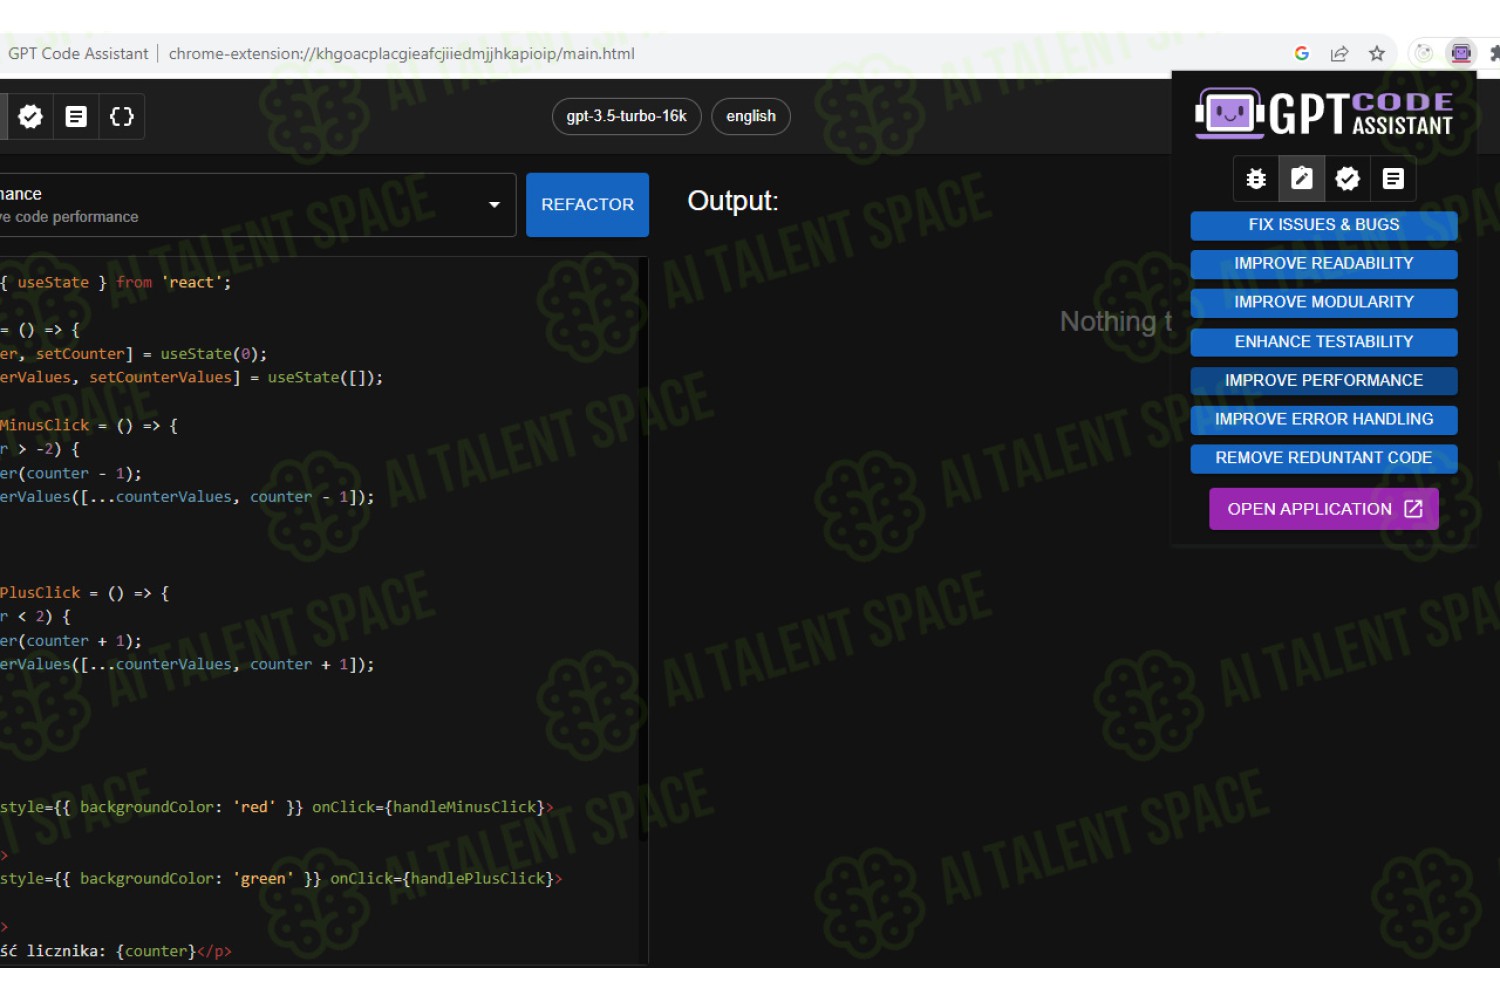Choose IMPROVE ERROR HANDLING
Image resolution: width=1500 pixels, height=1000 pixels.
pos(1324,420)
